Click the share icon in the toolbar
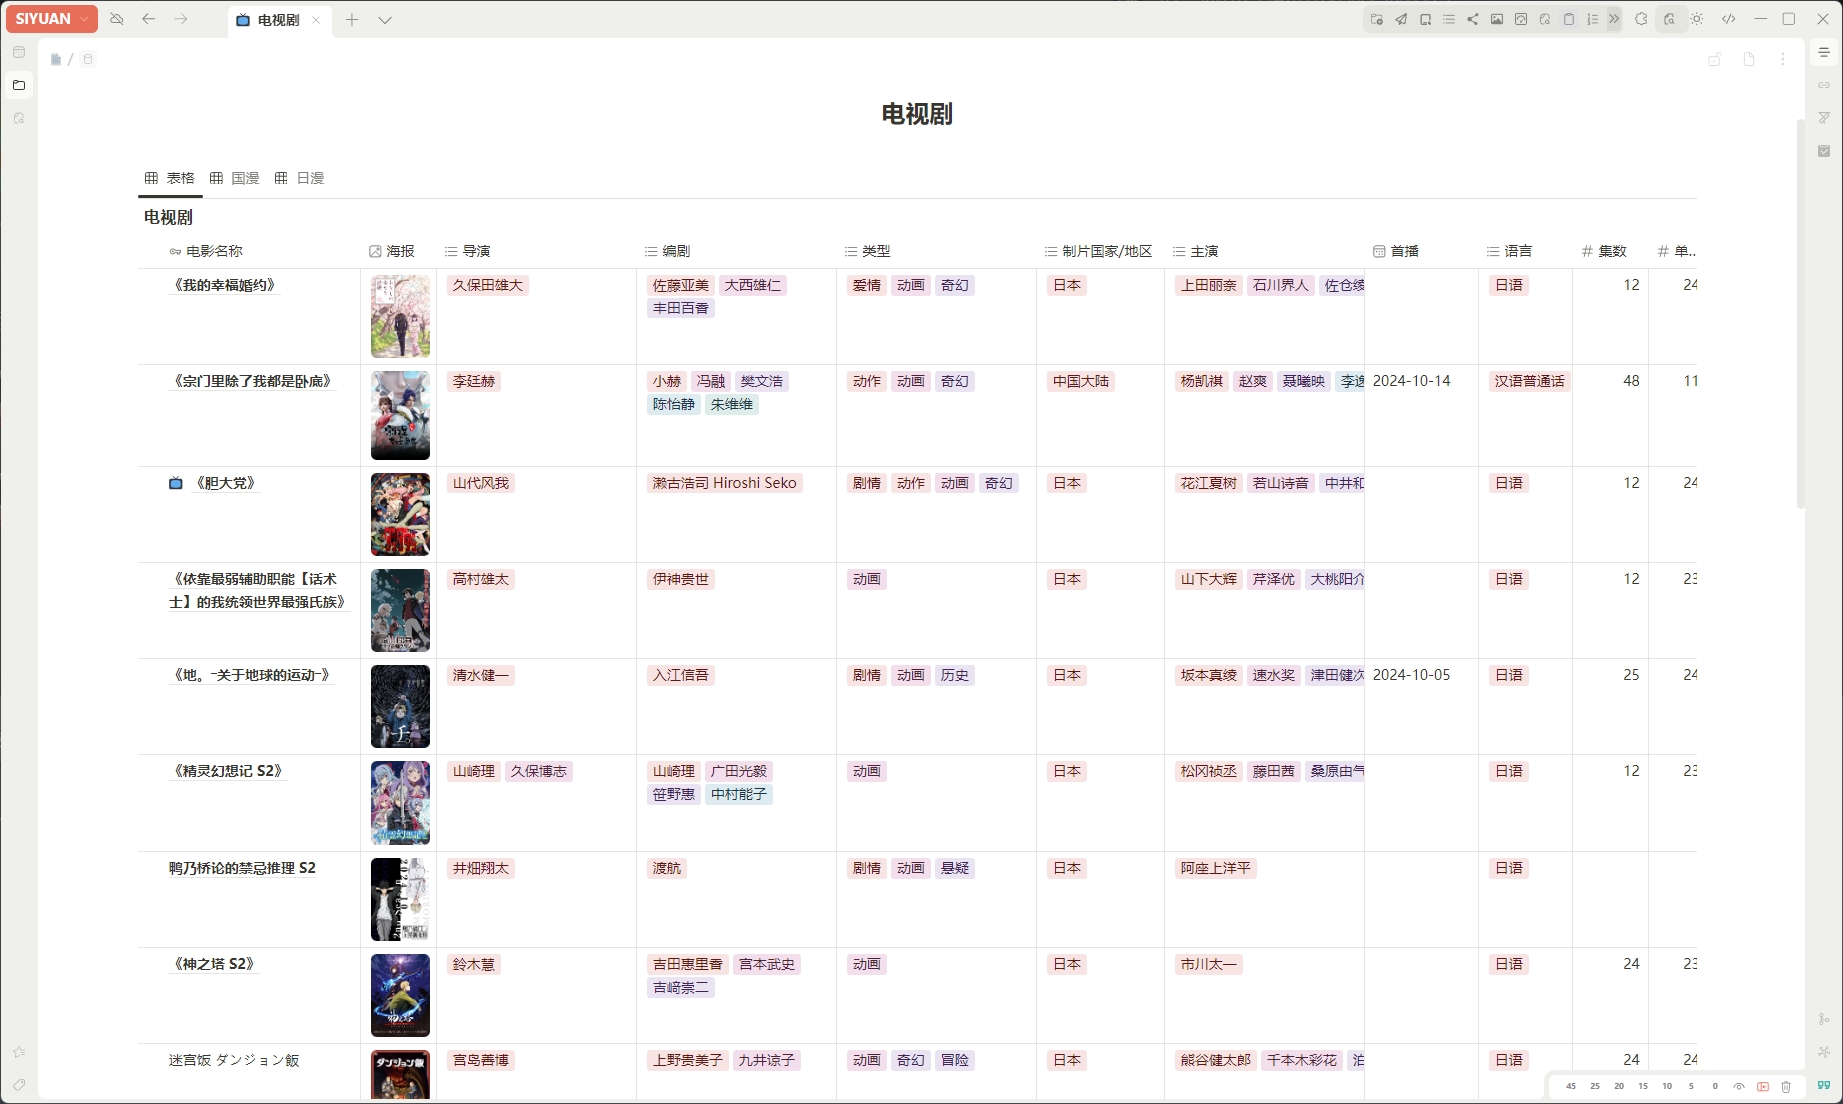The height and width of the screenshot is (1104, 1843). (1473, 19)
